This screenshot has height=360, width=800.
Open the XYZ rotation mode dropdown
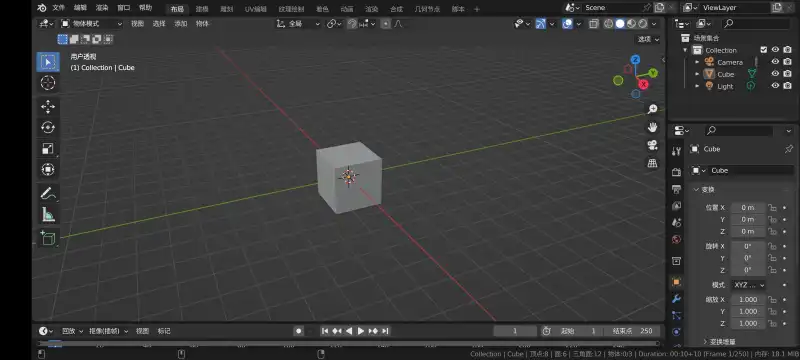click(749, 285)
